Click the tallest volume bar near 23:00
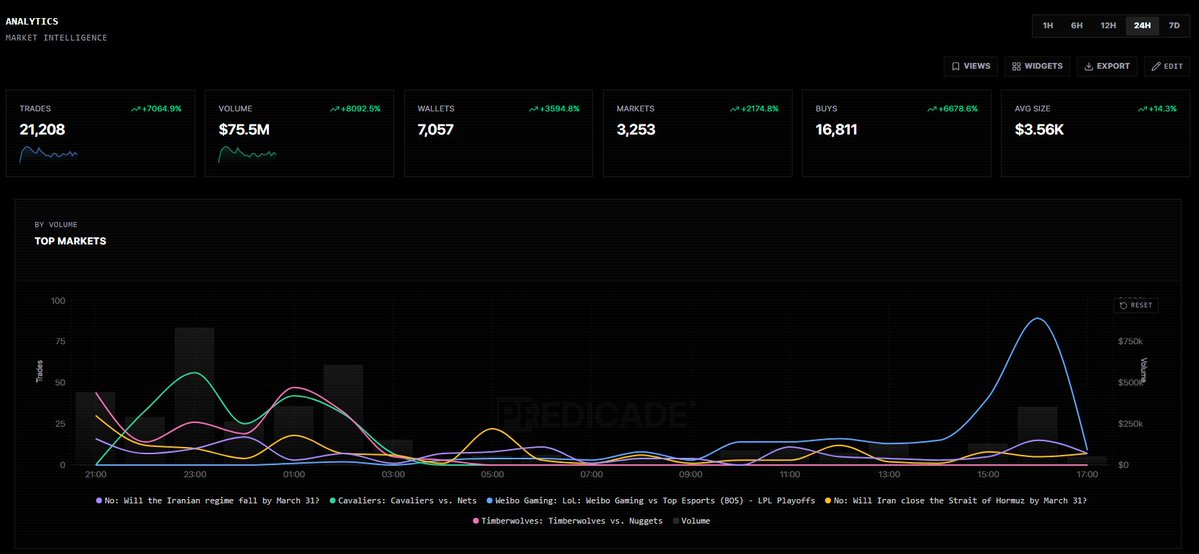The image size is (1199, 554). [194, 396]
